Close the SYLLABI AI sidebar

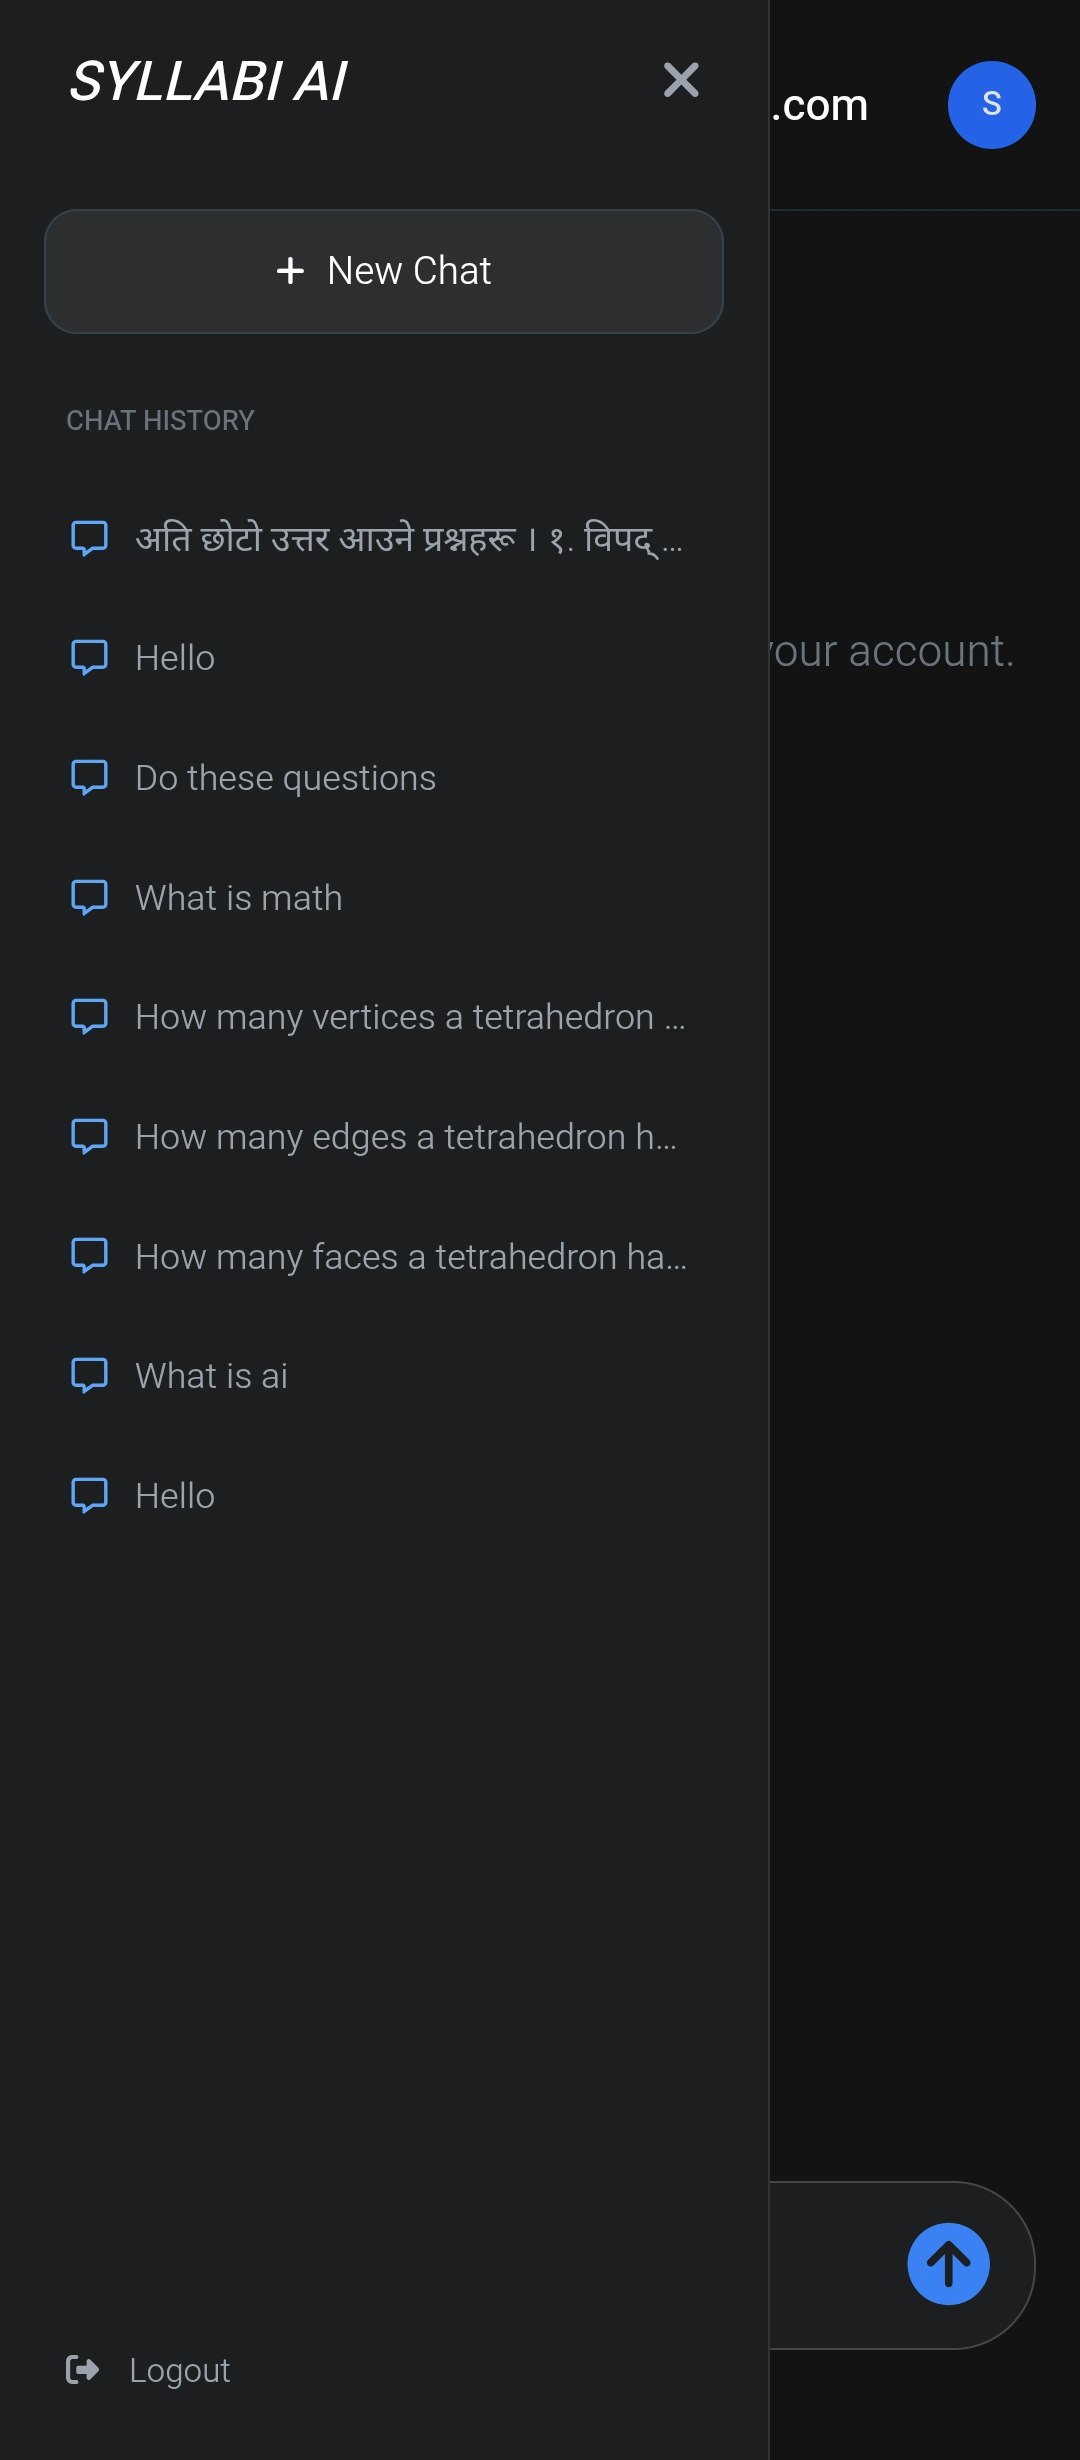pos(681,81)
